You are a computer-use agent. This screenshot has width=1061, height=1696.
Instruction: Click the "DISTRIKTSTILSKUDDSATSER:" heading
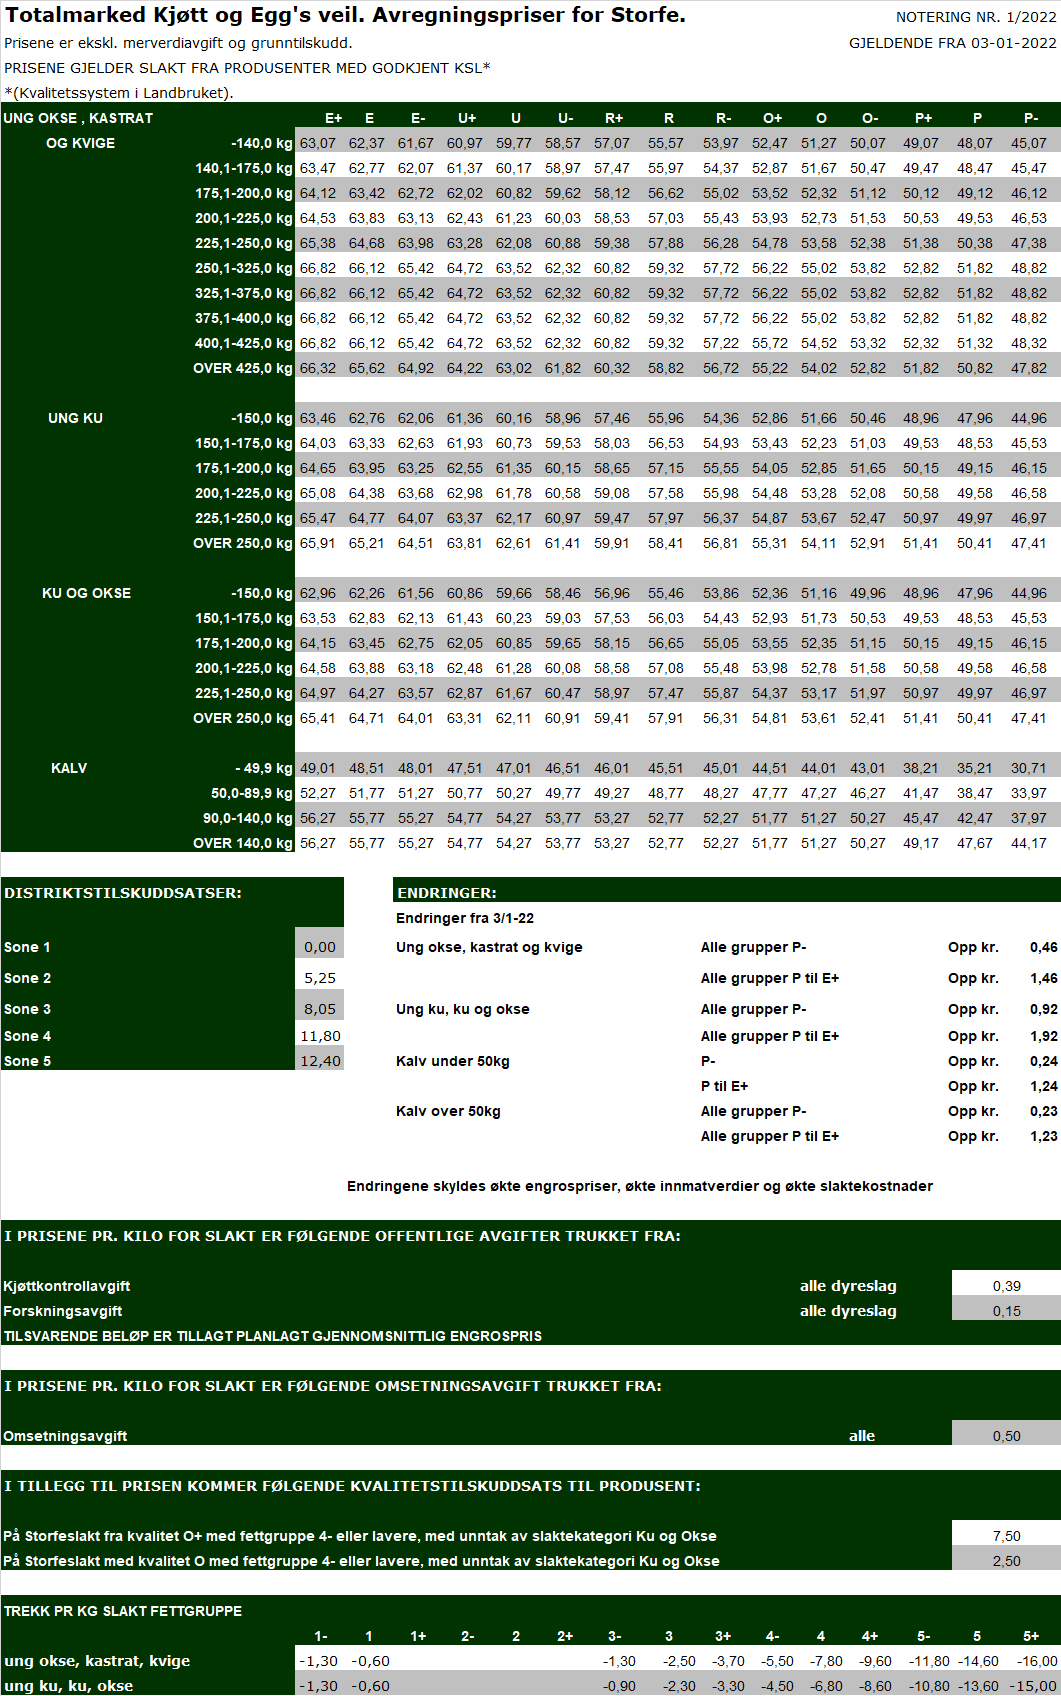[x=123, y=893]
